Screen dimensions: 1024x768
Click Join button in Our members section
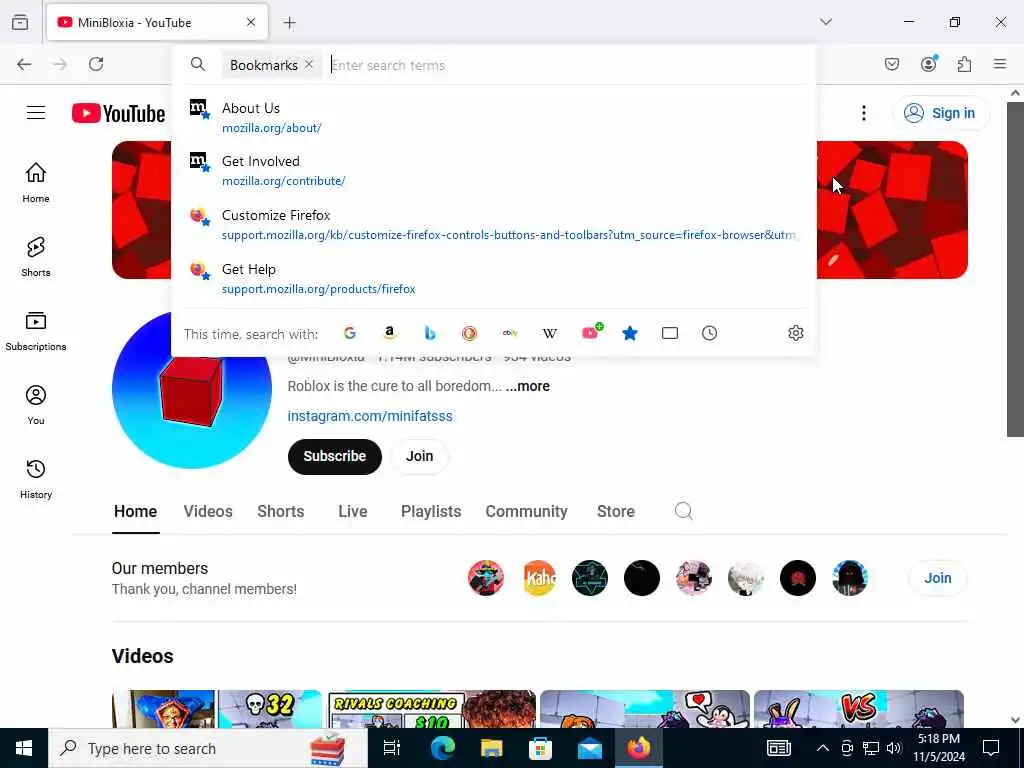coord(937,578)
